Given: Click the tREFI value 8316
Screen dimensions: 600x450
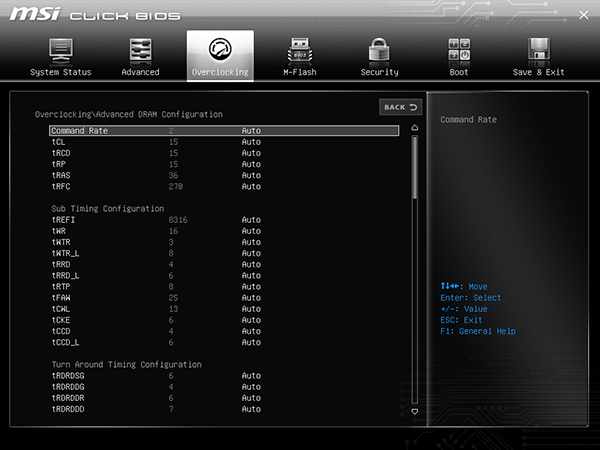Looking at the screenshot, I should tap(178, 220).
